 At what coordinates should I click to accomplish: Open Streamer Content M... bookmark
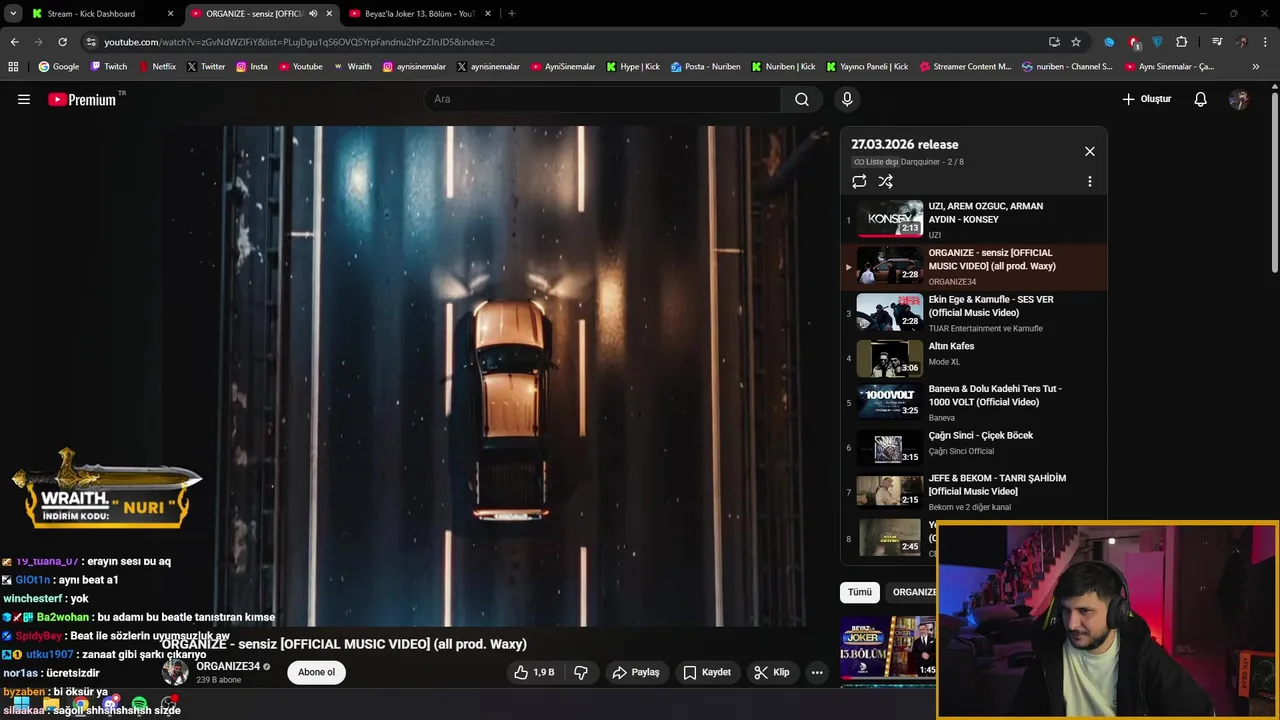(x=965, y=67)
